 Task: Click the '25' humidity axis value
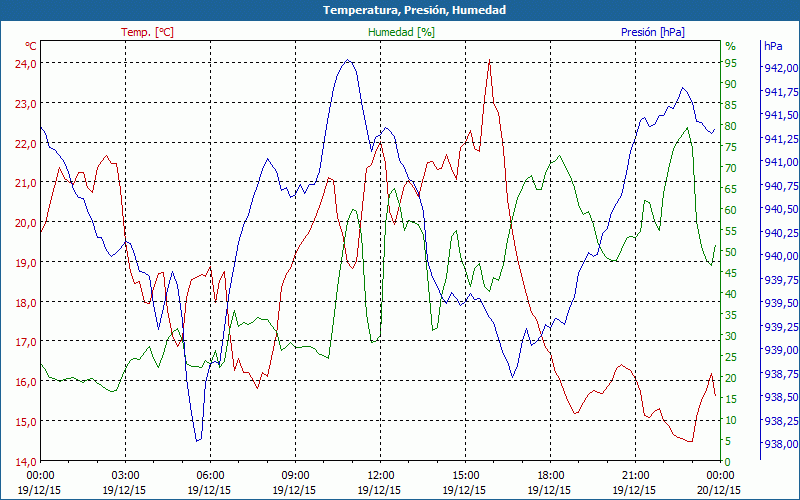point(731,357)
